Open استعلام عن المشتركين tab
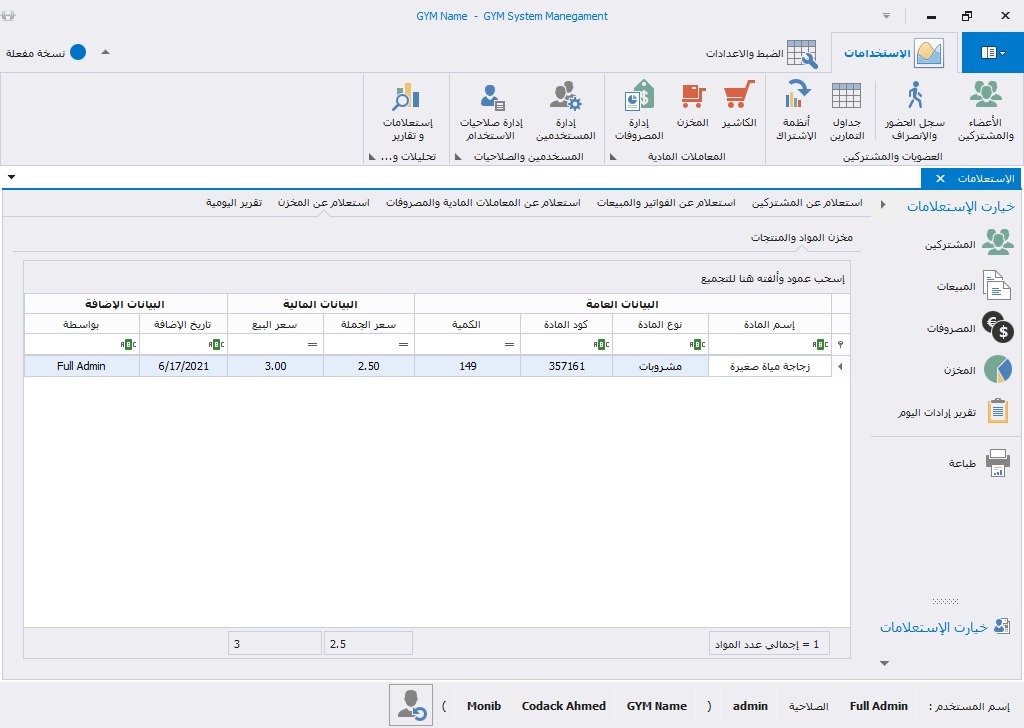The width and height of the screenshot is (1024, 728). (x=807, y=202)
